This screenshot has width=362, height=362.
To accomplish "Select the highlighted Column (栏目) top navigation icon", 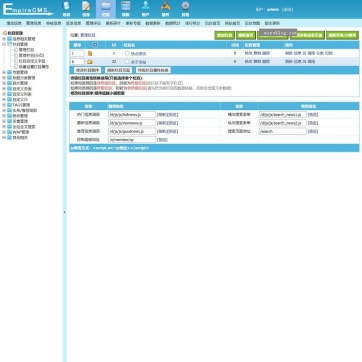I will click(106, 9).
